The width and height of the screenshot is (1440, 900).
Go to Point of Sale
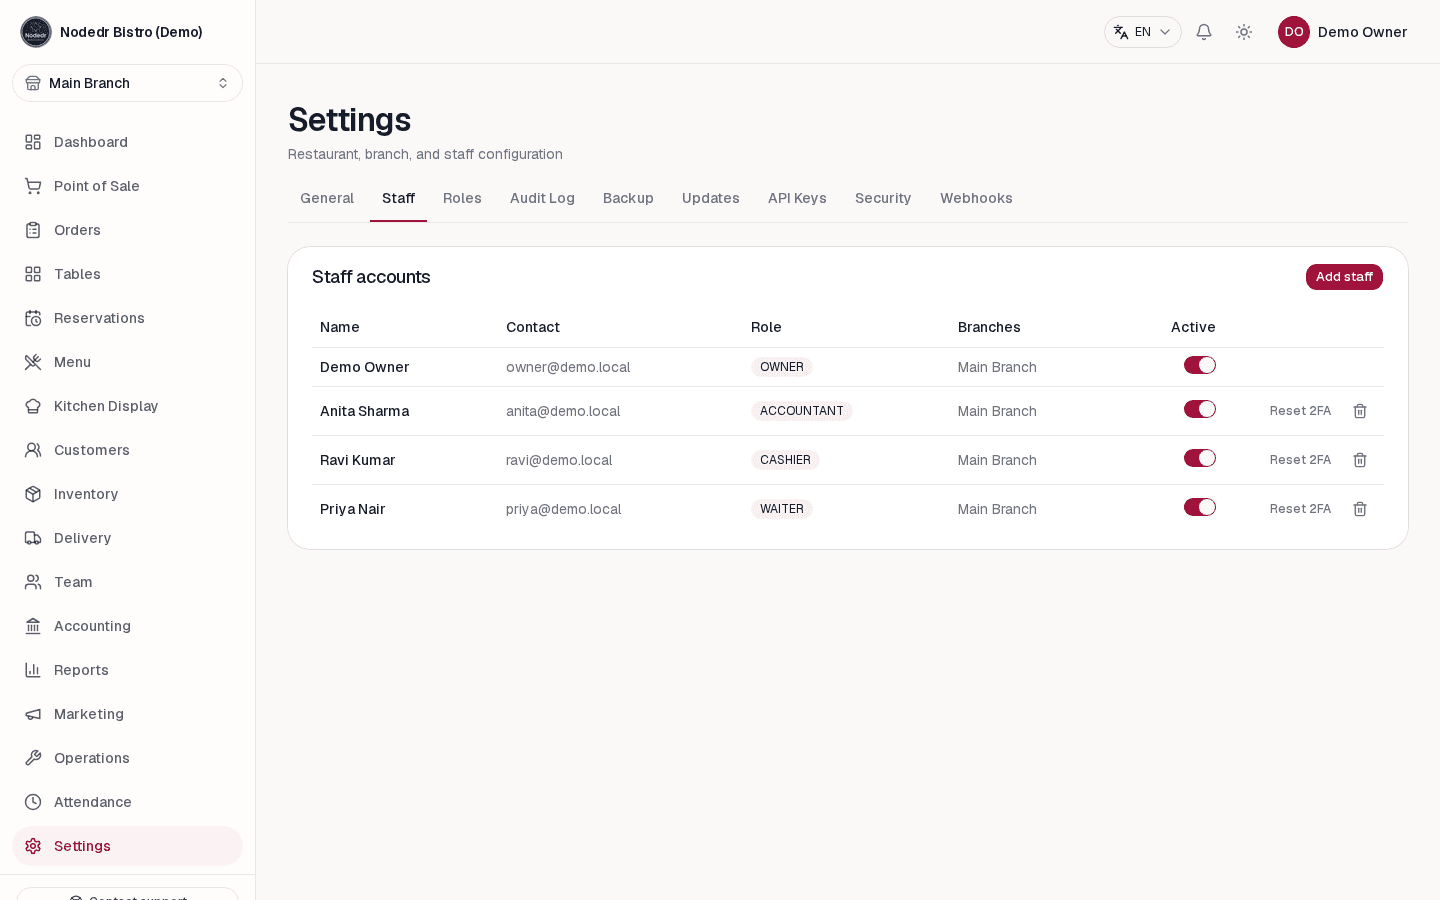click(x=127, y=186)
